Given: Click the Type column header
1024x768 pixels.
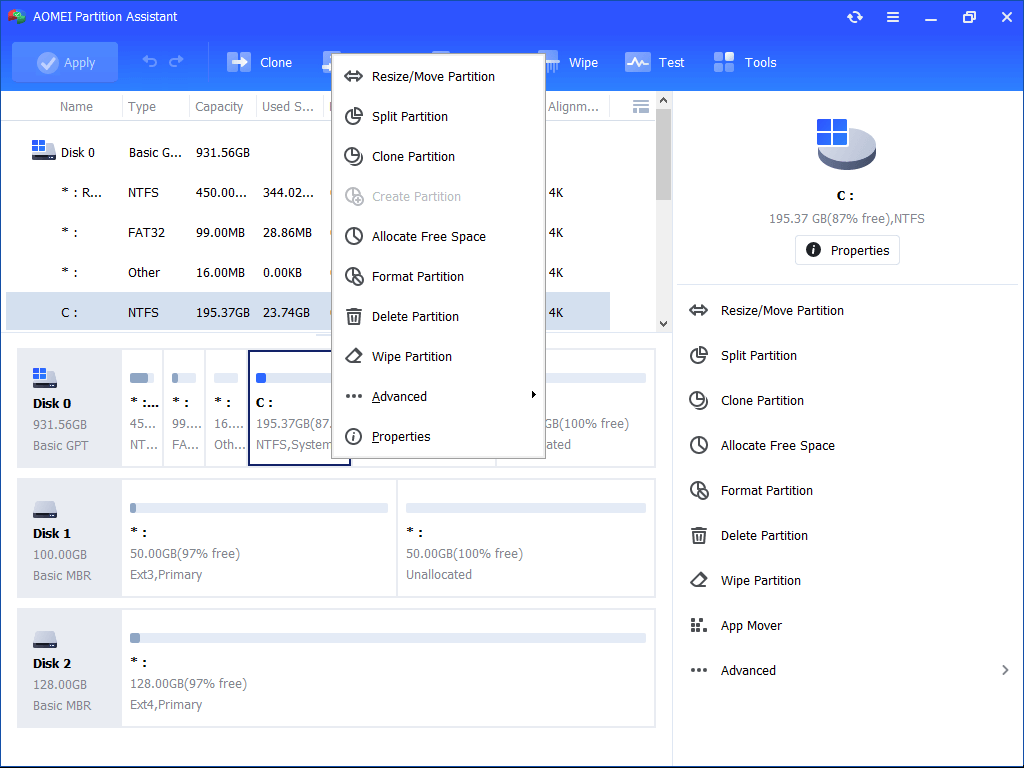Looking at the screenshot, I should (x=142, y=106).
